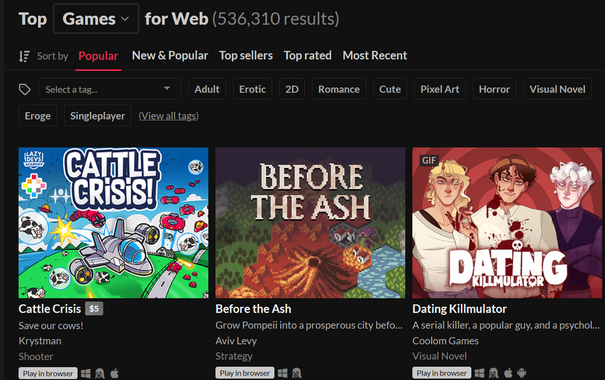Viewport: 605px width, 380px height.
Task: Switch to Top sellers sorting
Action: click(246, 56)
